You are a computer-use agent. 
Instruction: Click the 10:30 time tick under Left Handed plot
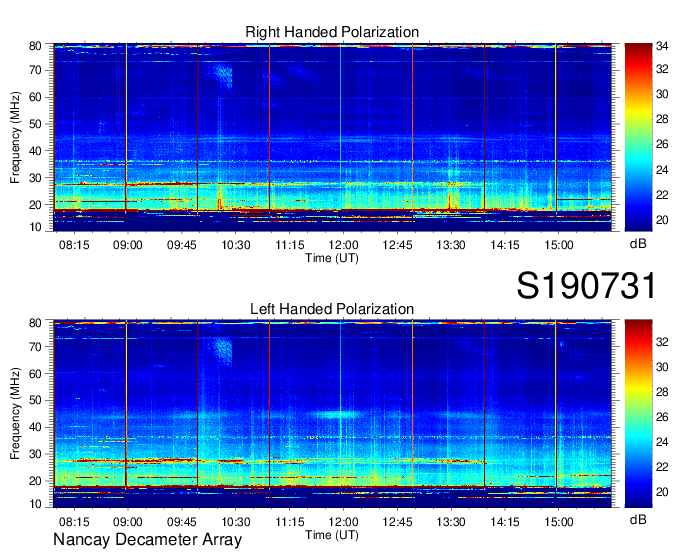[236, 522]
